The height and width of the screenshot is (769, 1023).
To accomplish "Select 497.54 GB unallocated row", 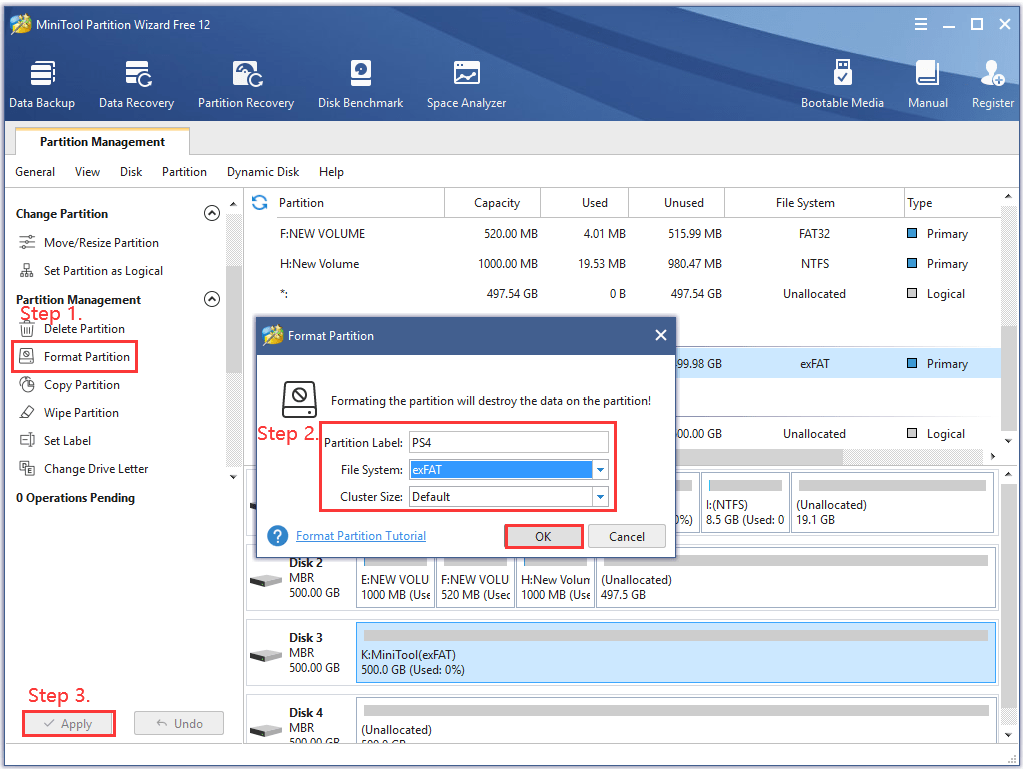I will tap(622, 294).
